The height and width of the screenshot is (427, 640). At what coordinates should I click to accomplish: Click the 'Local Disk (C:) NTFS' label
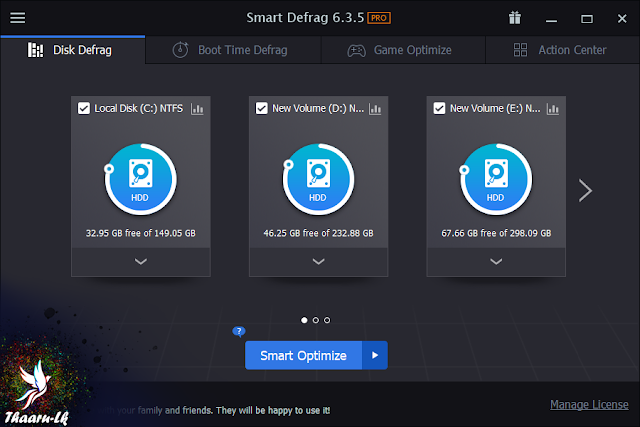pyautogui.click(x=139, y=109)
